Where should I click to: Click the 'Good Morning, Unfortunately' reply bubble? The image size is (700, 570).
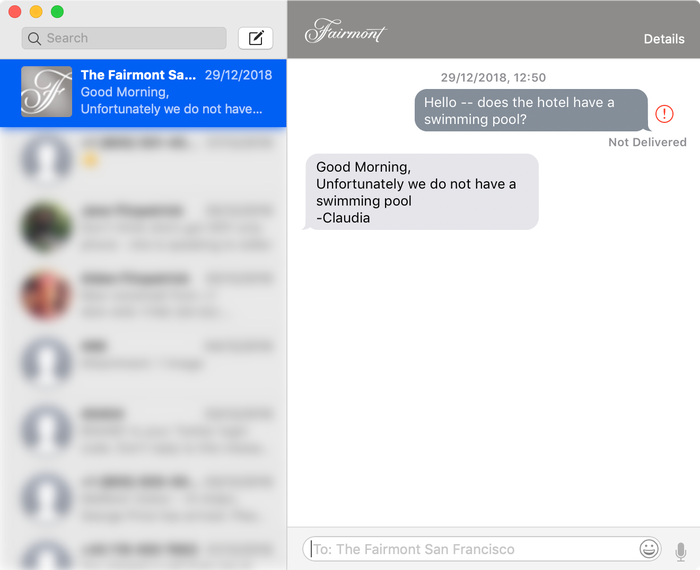click(x=421, y=192)
